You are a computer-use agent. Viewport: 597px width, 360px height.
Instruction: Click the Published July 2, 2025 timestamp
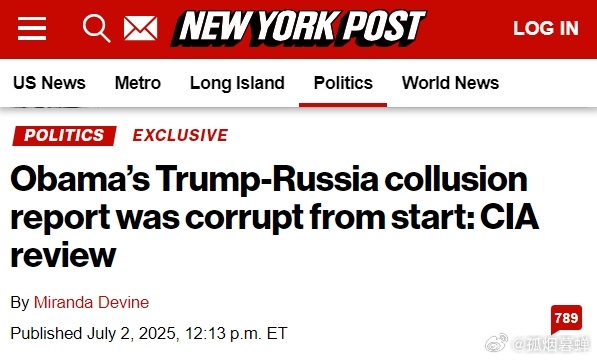(x=149, y=333)
